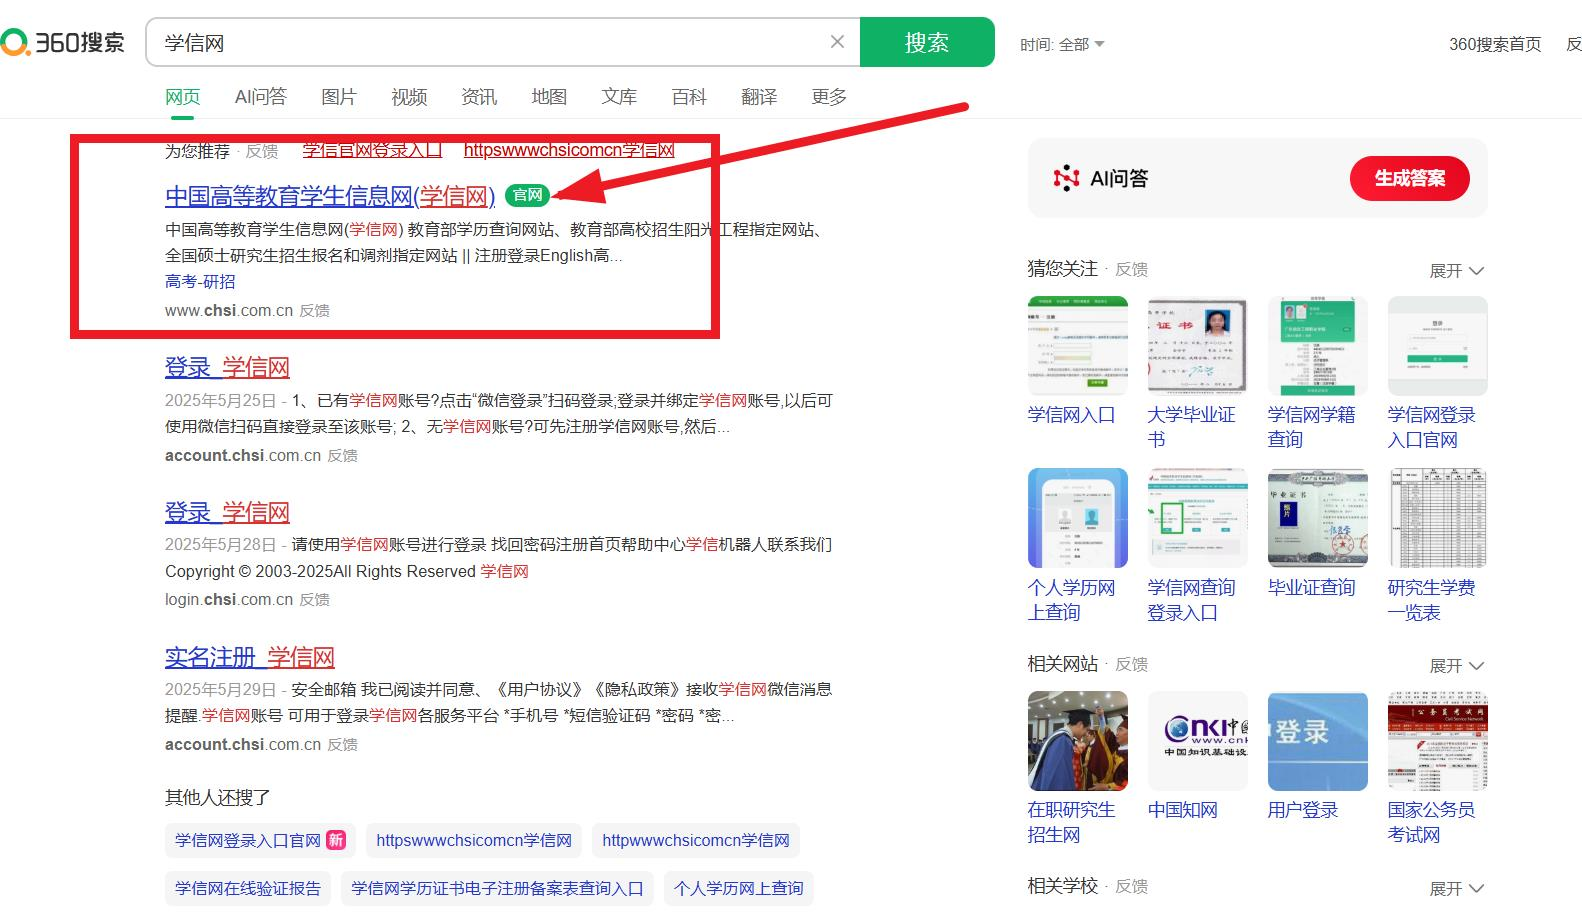
Task: Open the 更多 tab menu
Action: coord(829,97)
